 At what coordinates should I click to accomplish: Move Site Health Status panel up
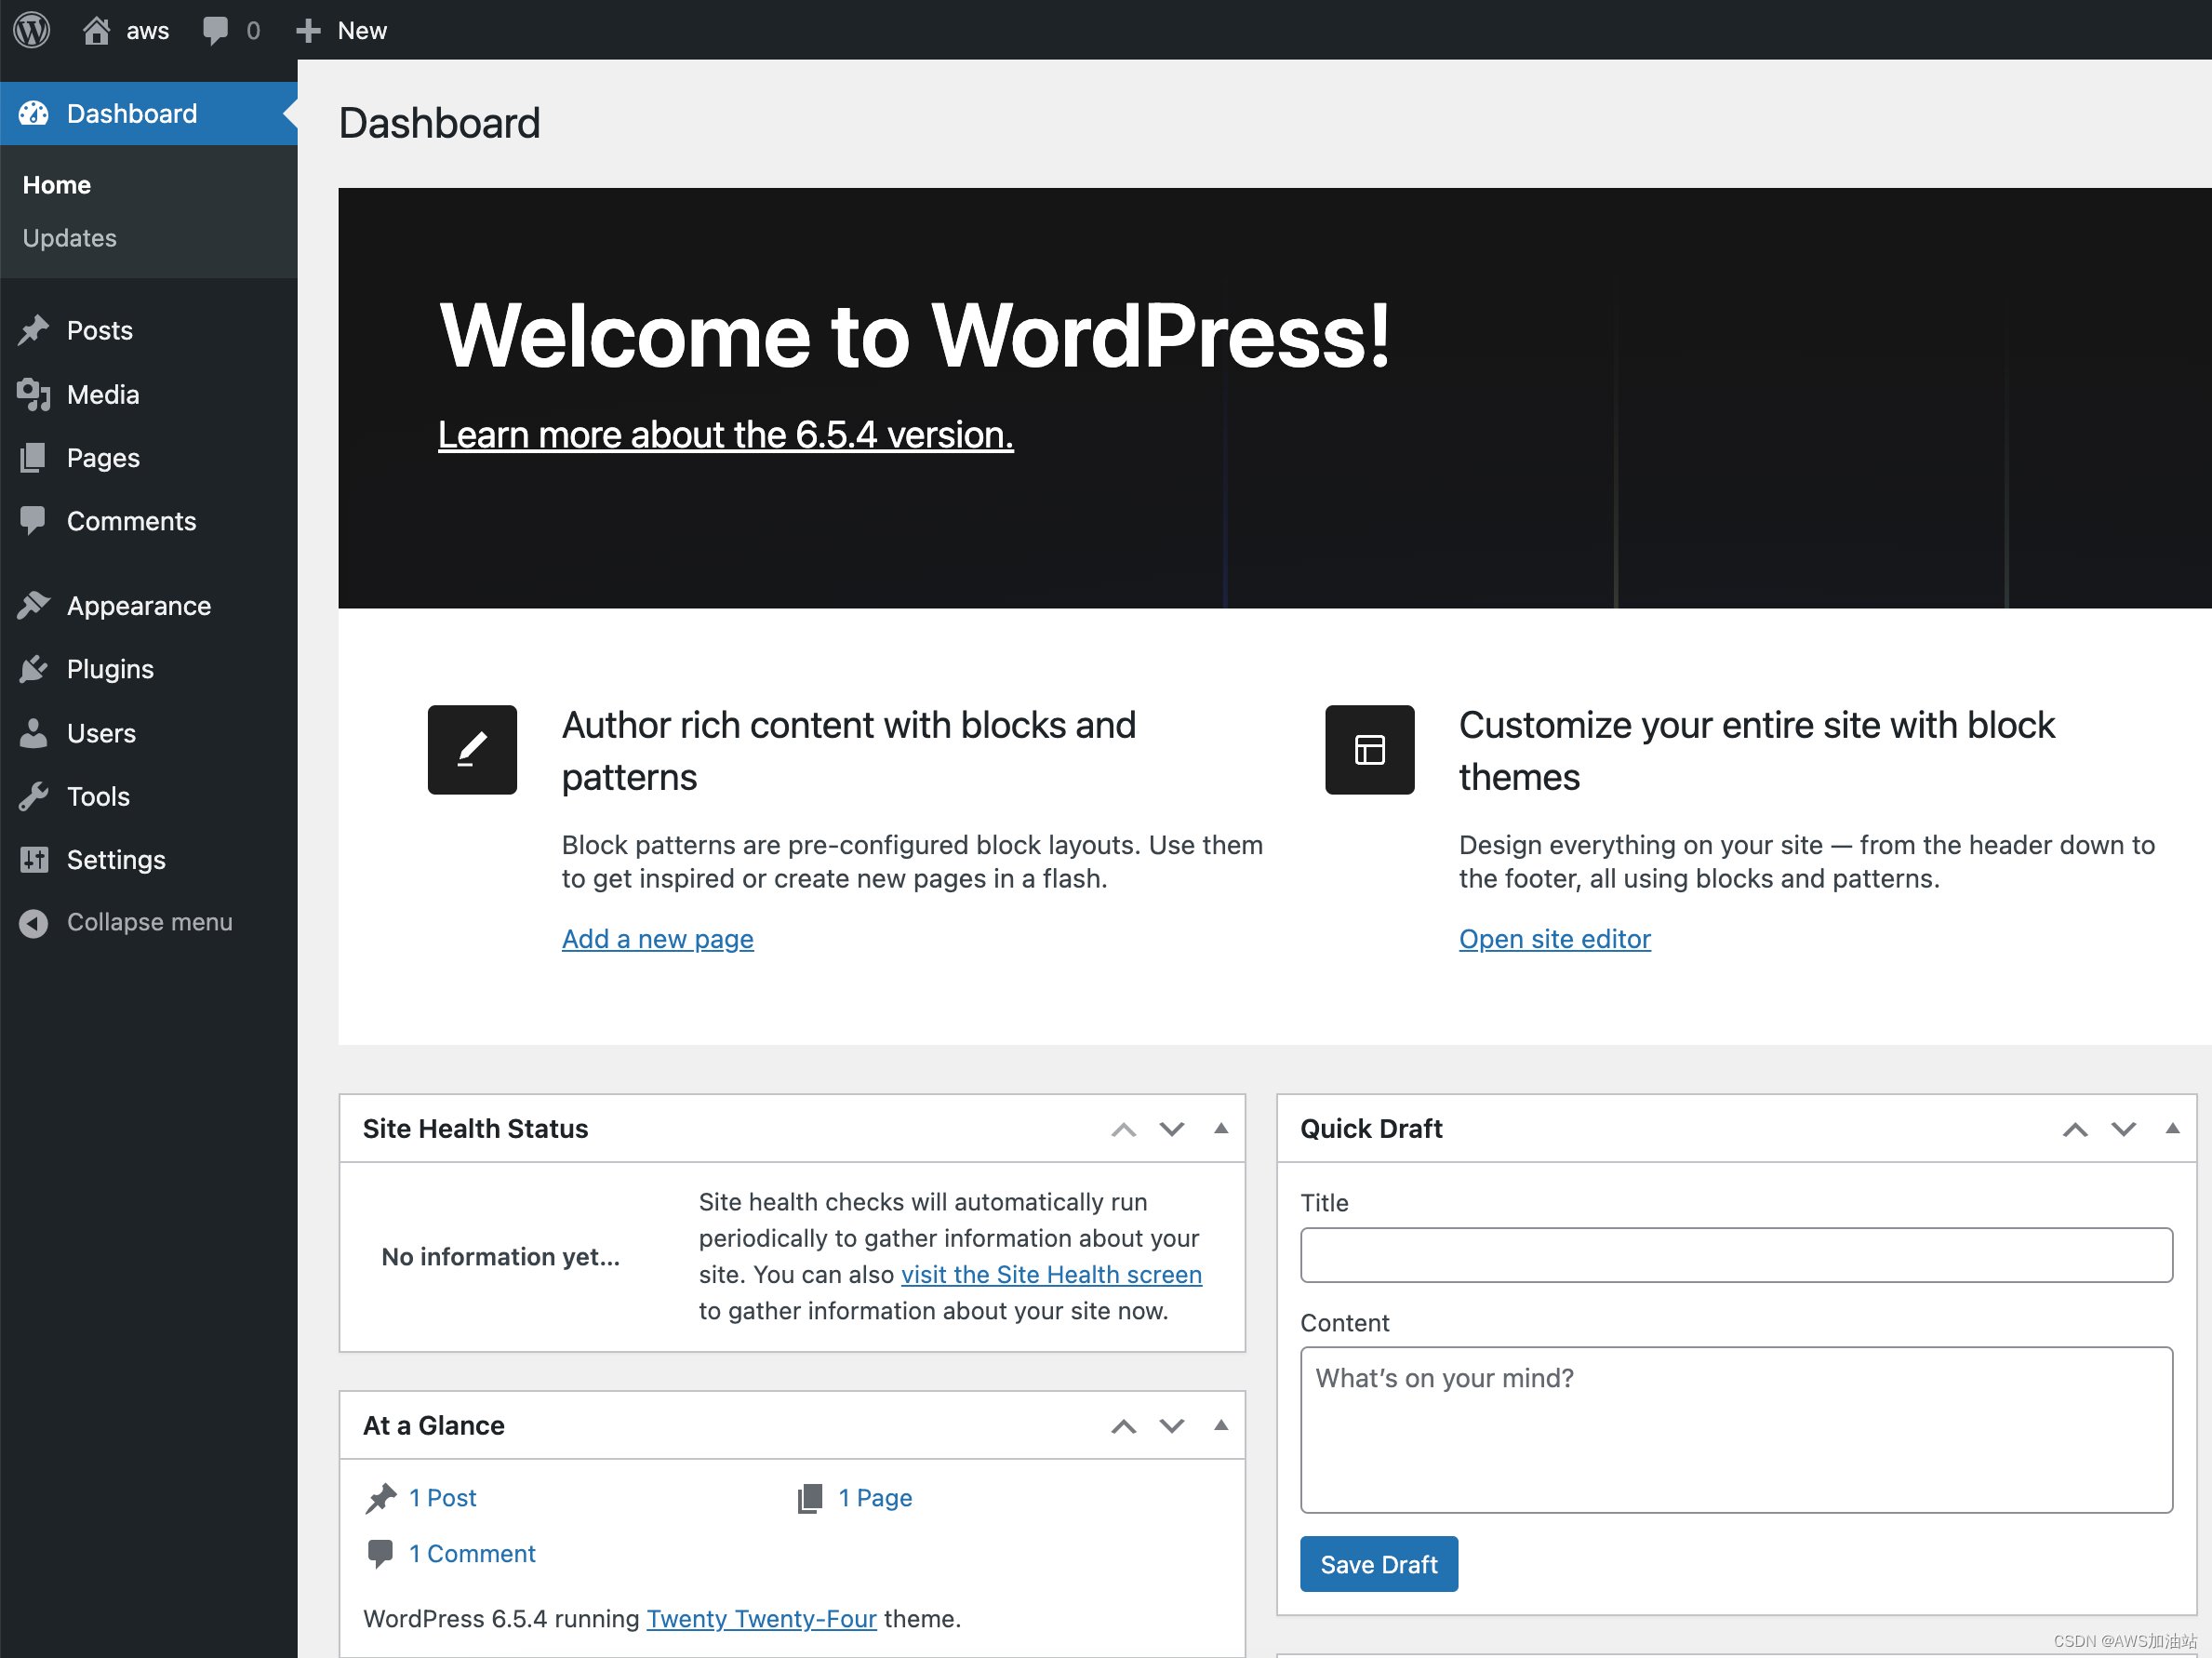point(1124,1129)
